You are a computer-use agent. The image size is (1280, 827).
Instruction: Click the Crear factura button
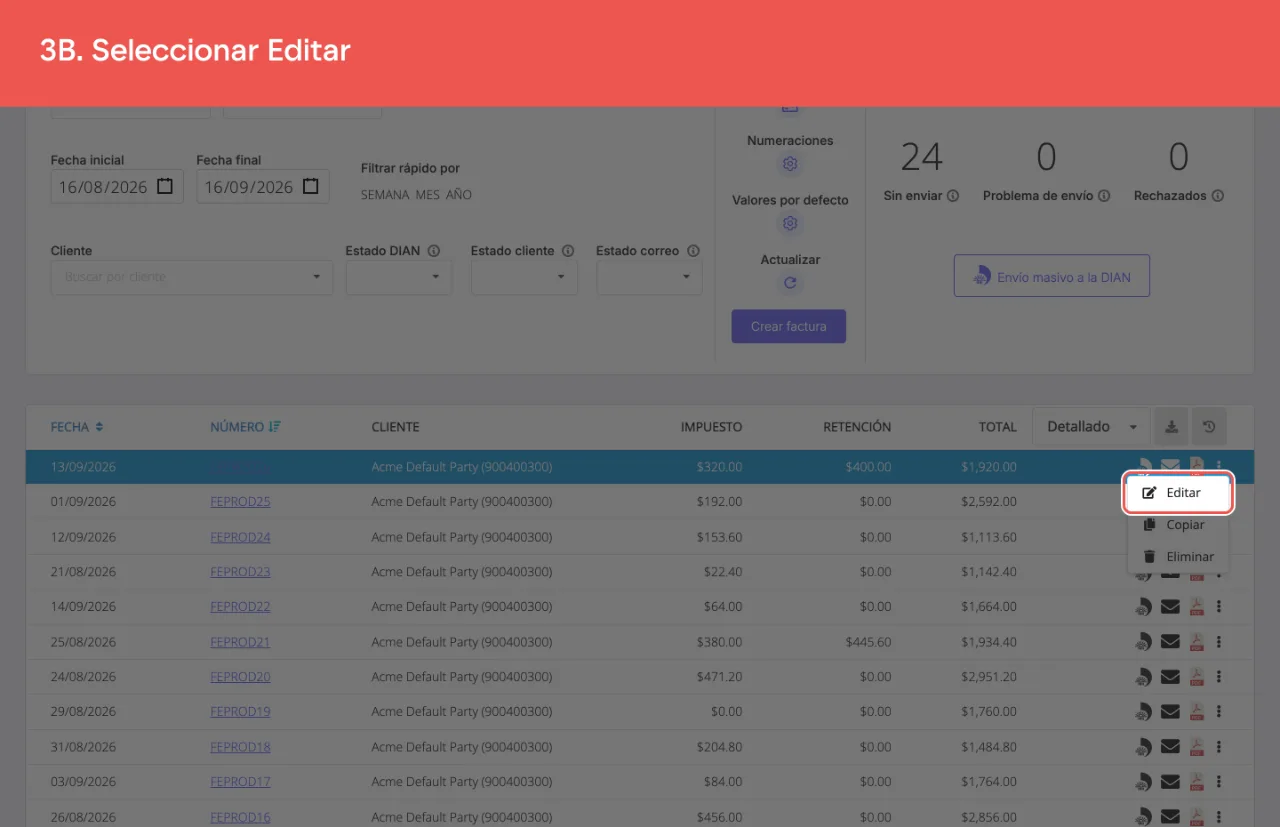click(789, 327)
